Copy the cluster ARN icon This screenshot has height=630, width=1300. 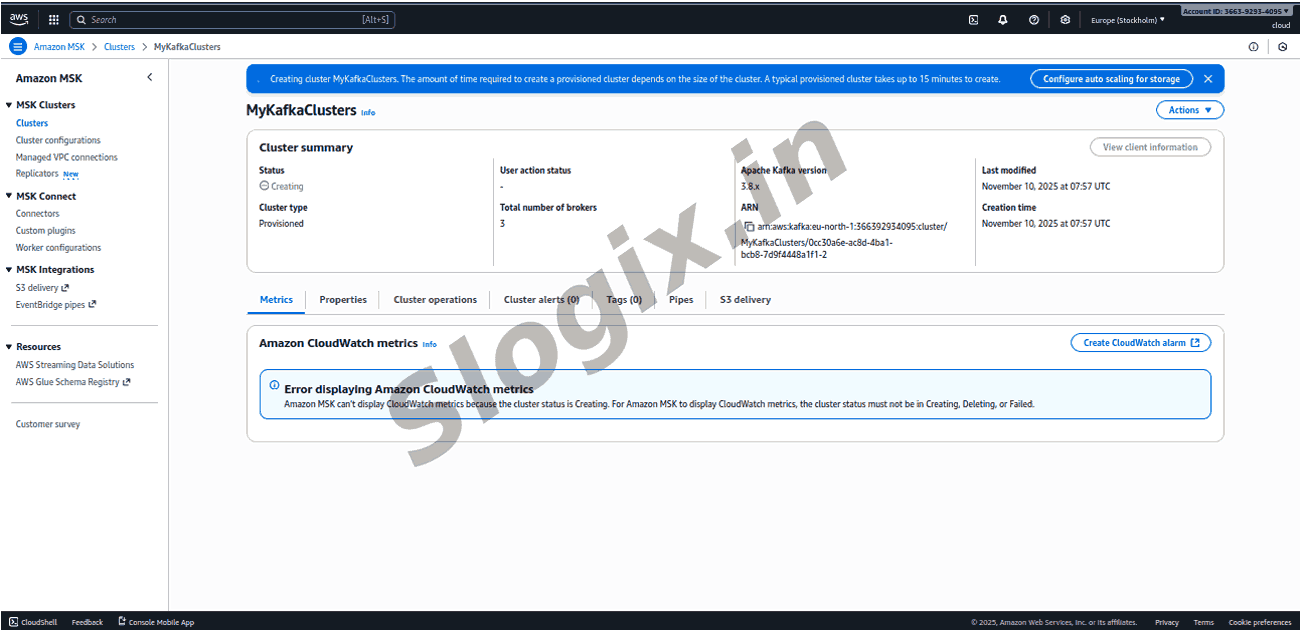[x=749, y=227]
